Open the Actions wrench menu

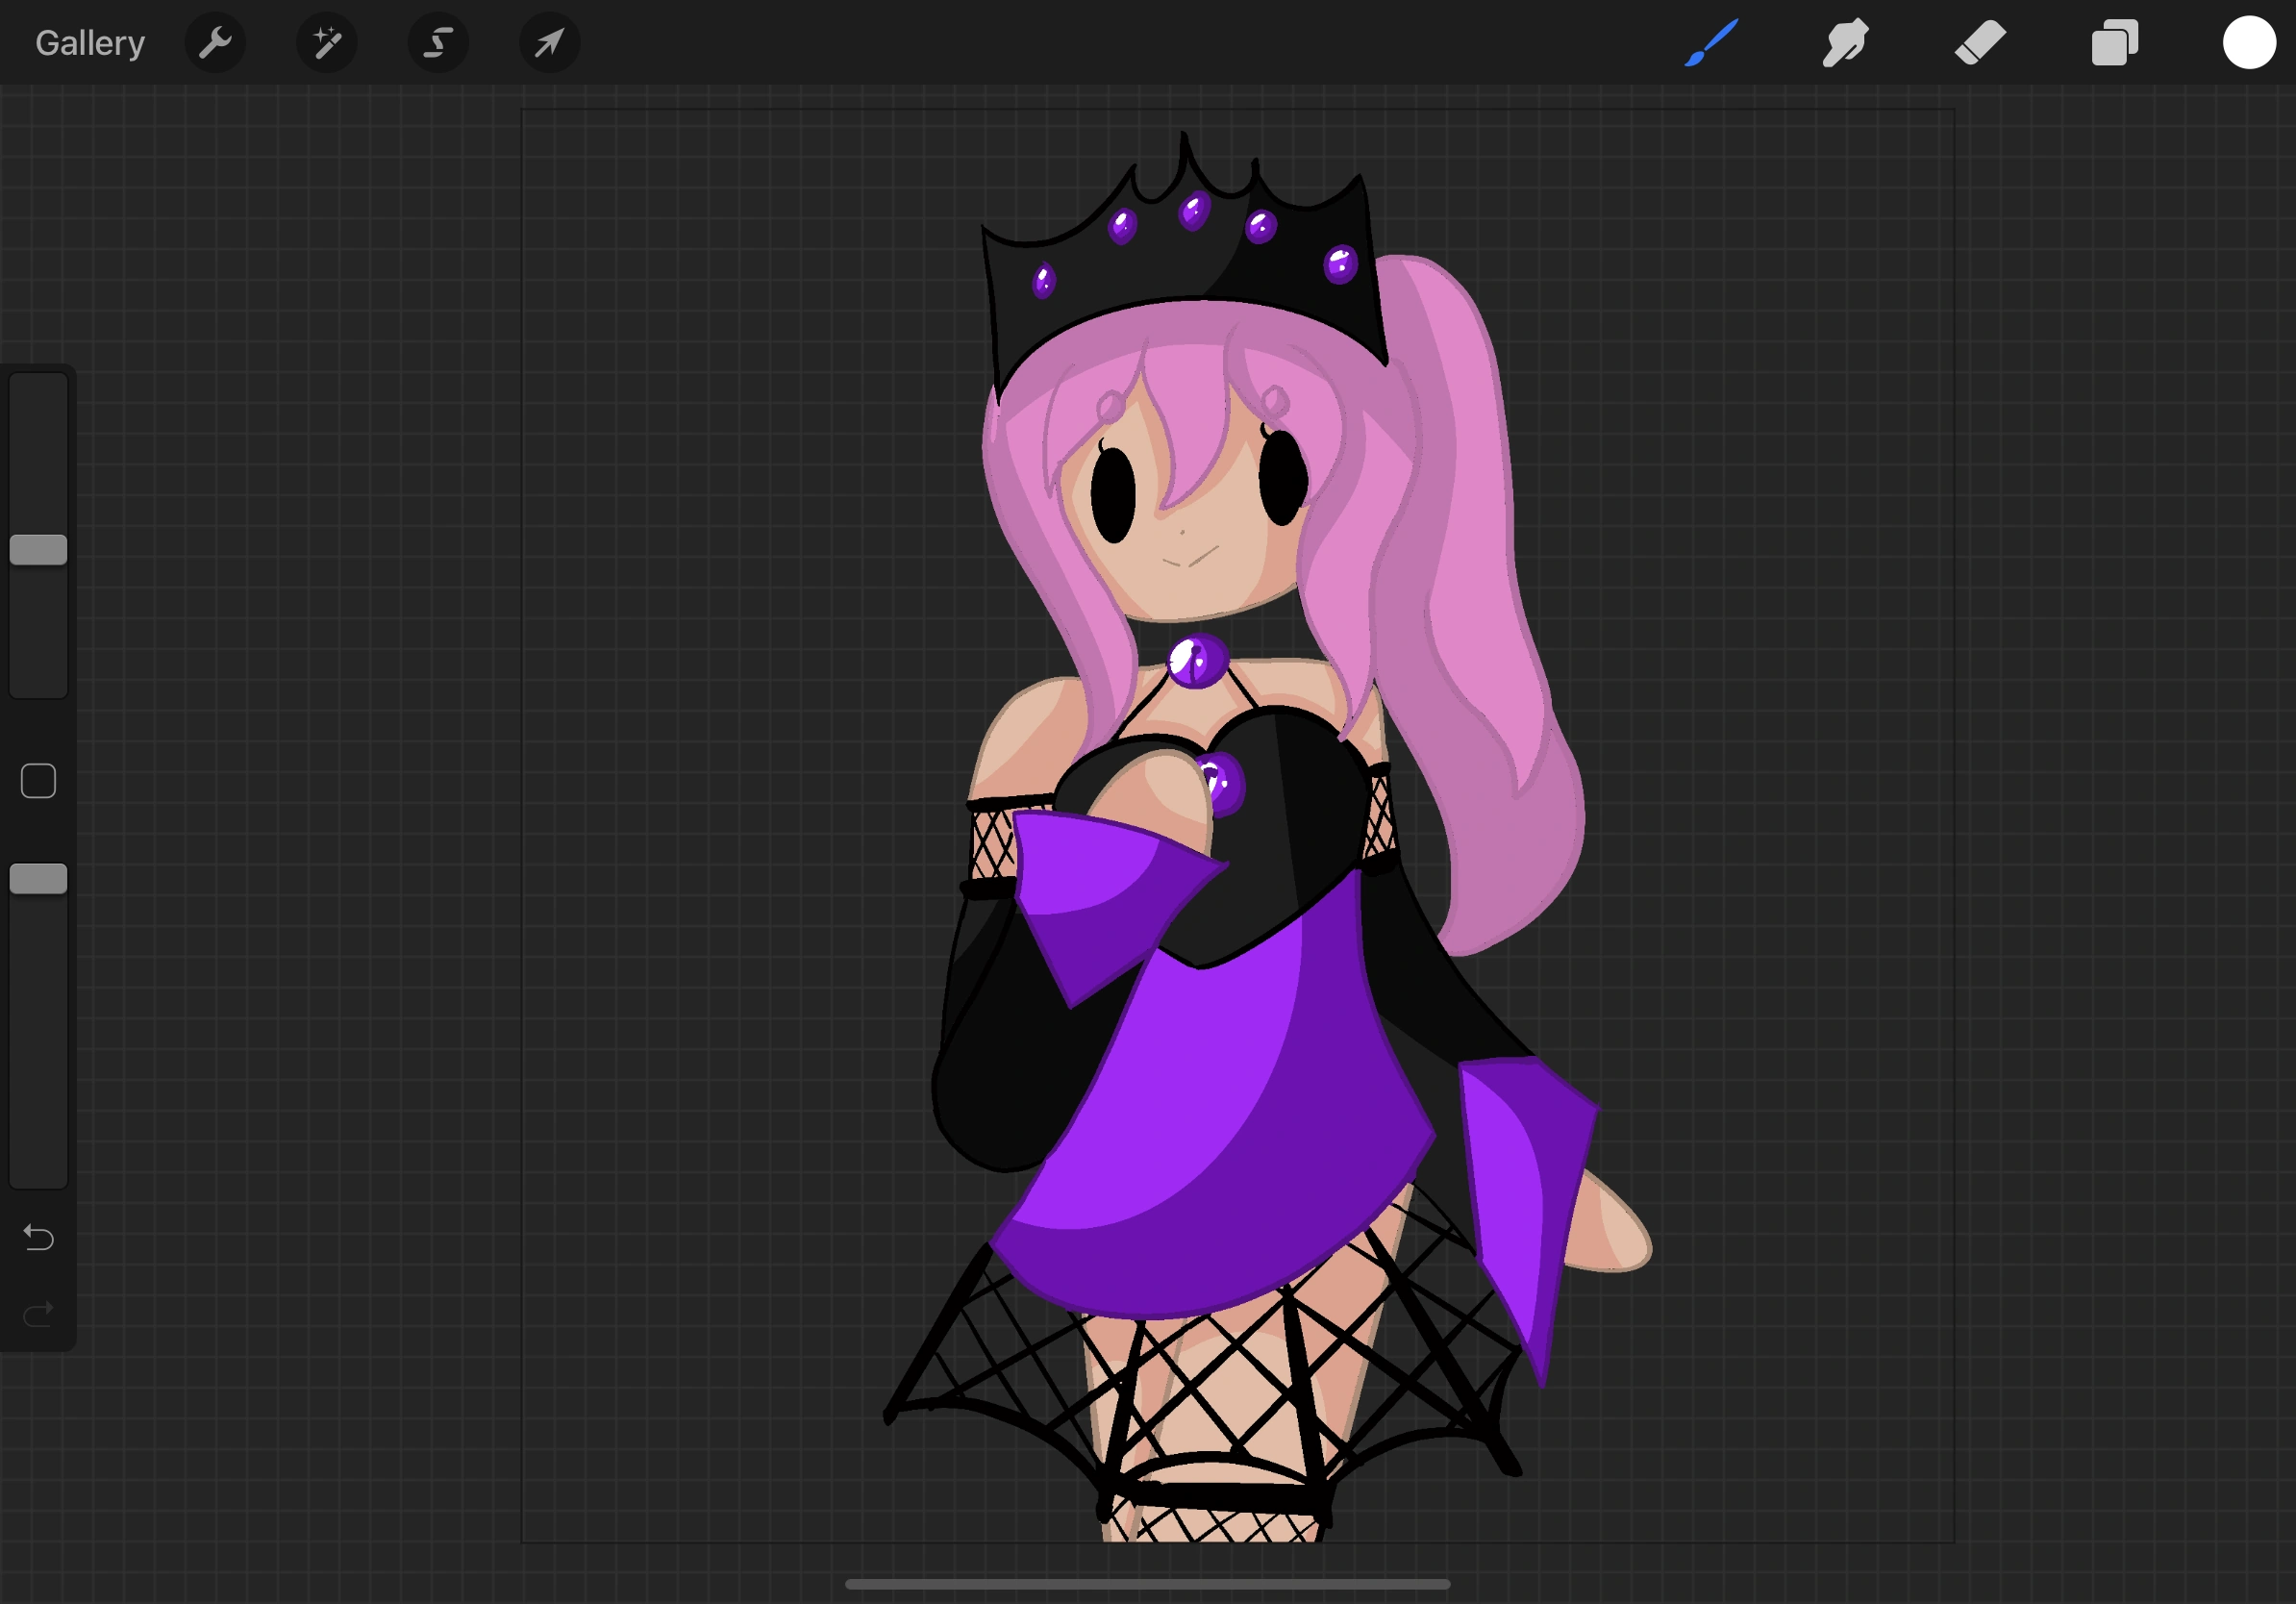[x=215, y=42]
